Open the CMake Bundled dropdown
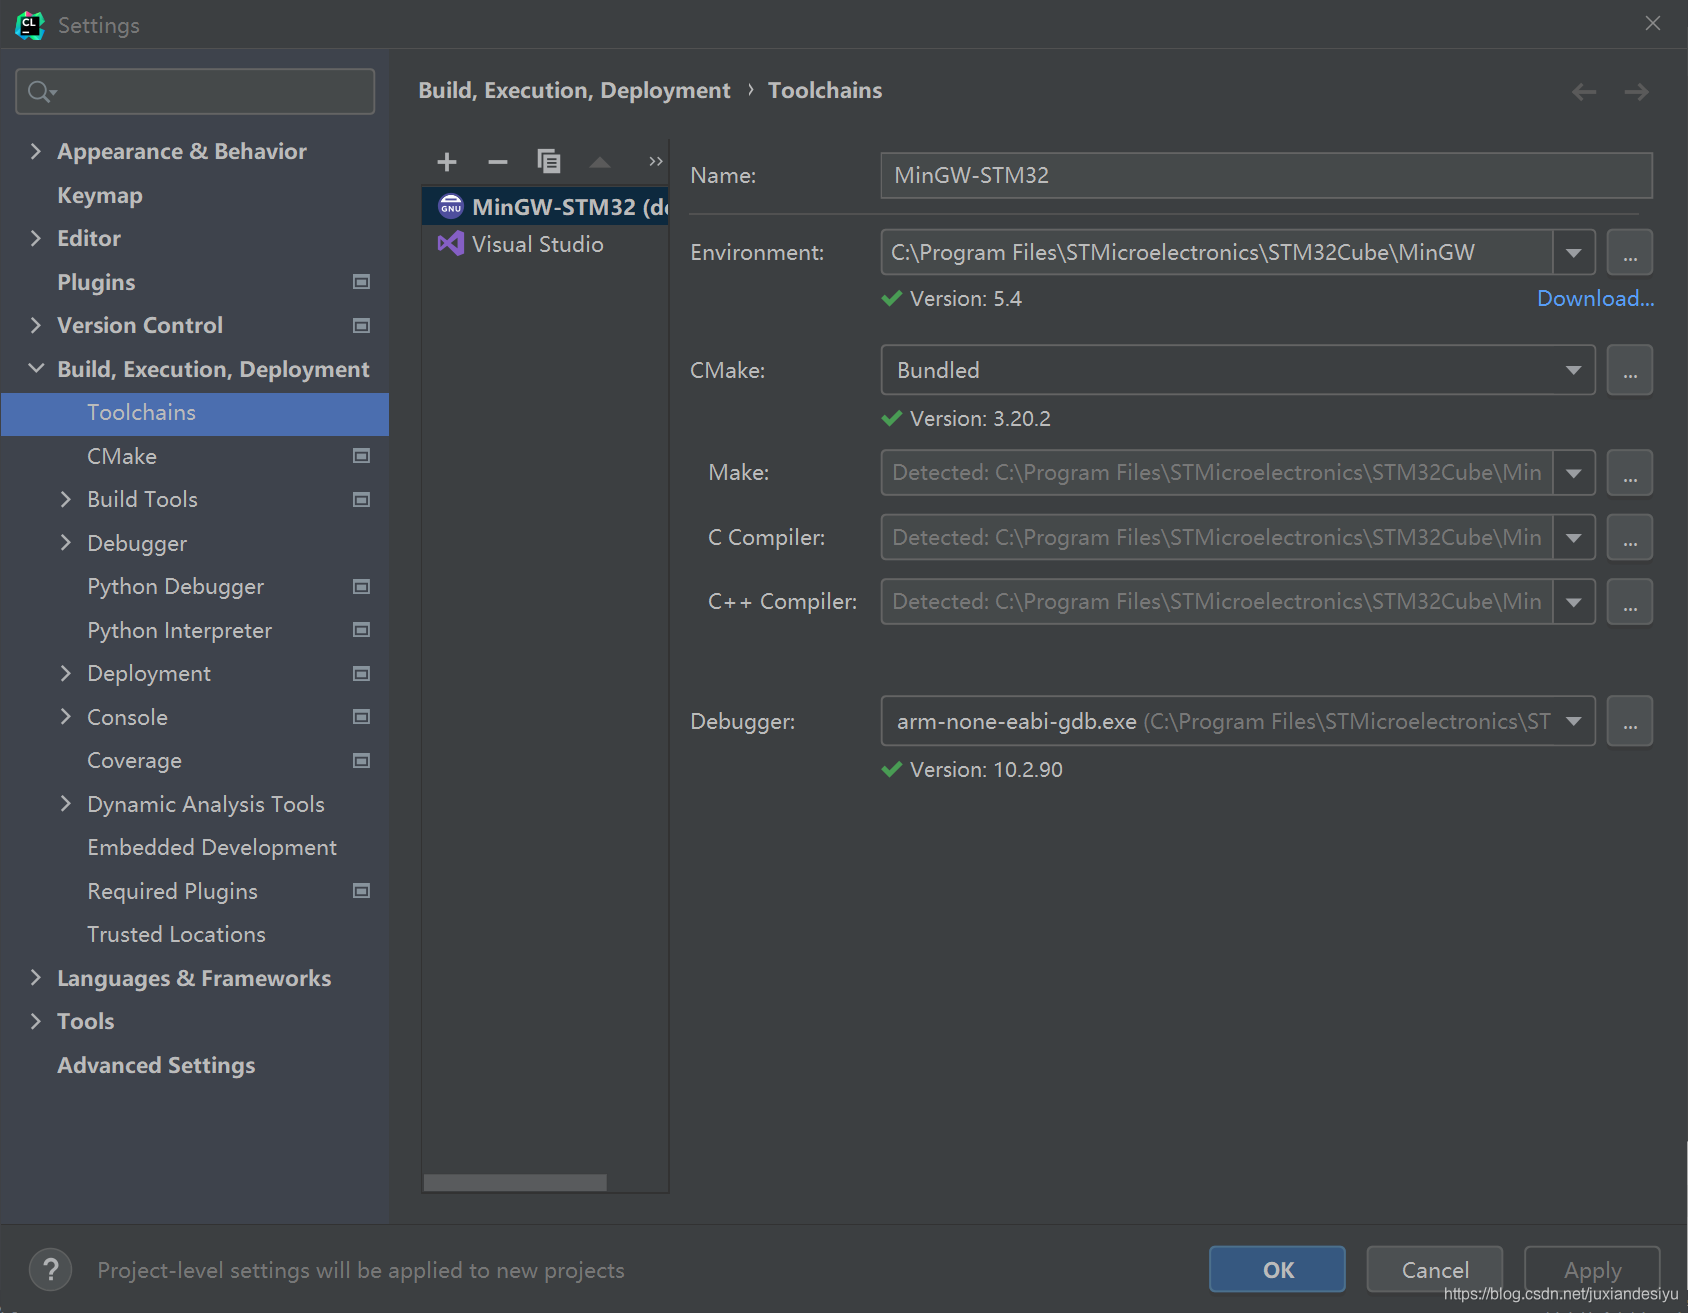This screenshot has width=1688, height=1313. [1574, 370]
